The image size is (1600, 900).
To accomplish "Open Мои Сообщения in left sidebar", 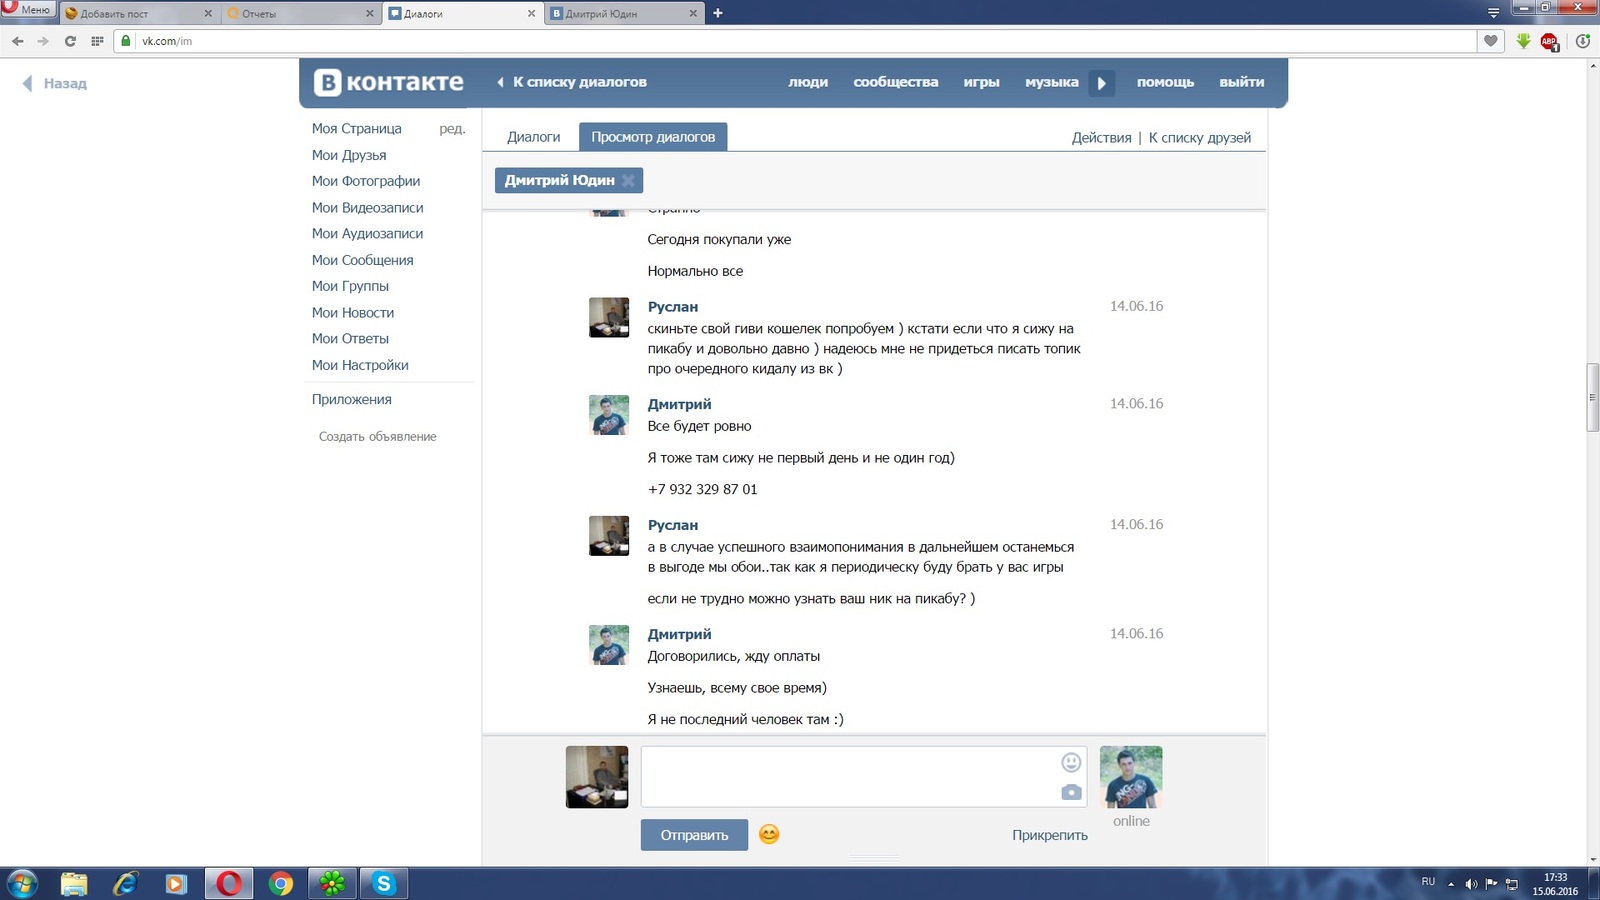I will 362,260.
